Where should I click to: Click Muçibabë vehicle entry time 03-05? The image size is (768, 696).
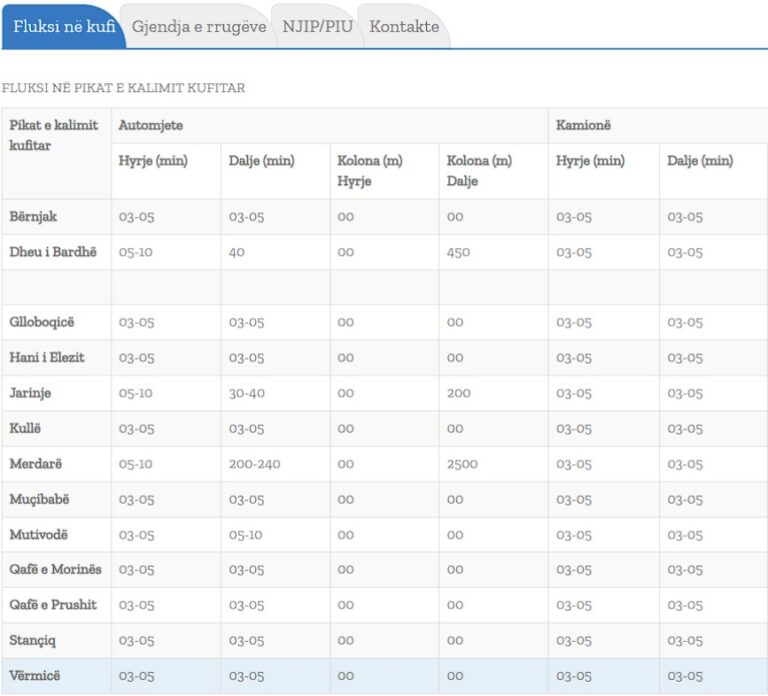coord(136,500)
